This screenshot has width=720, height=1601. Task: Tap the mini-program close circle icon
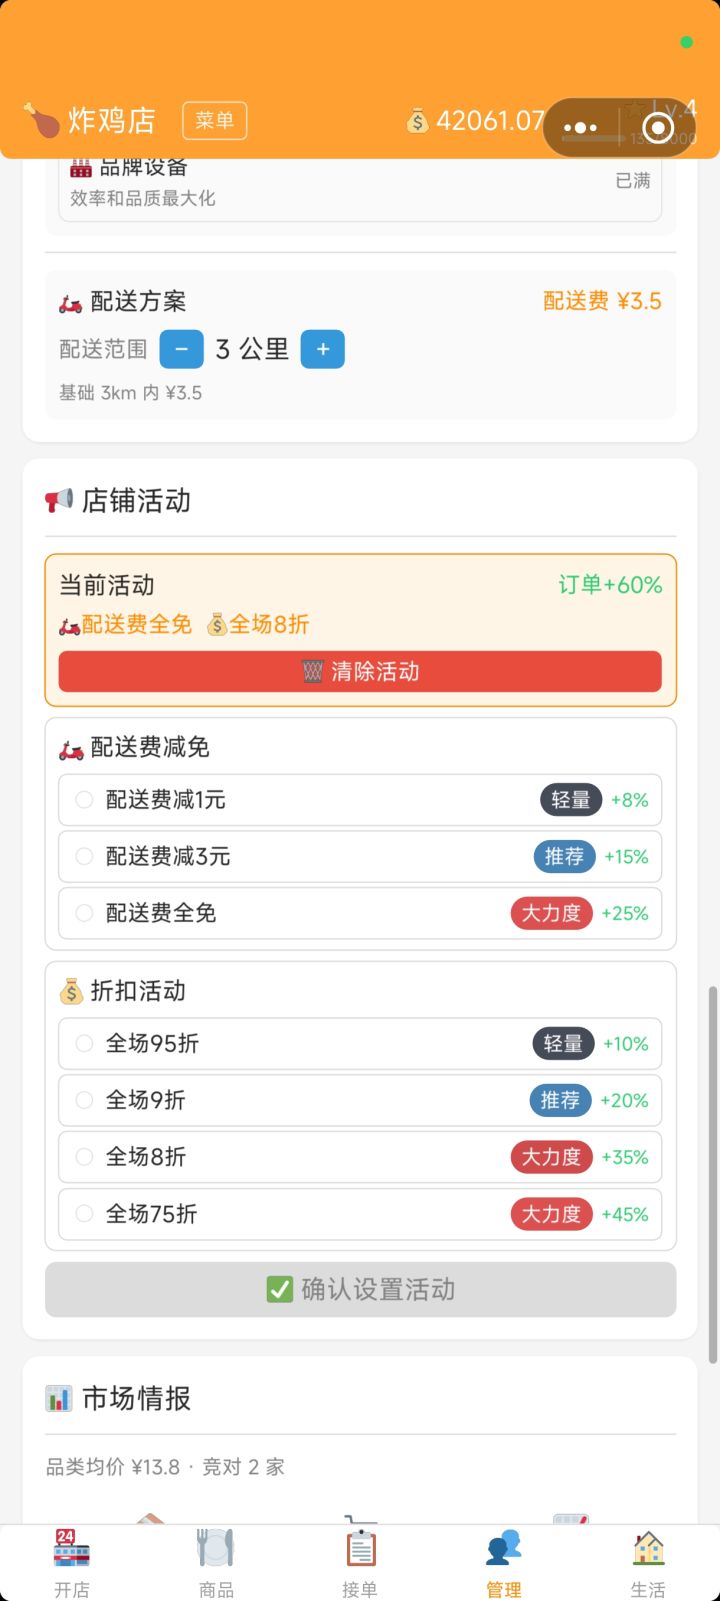658,128
